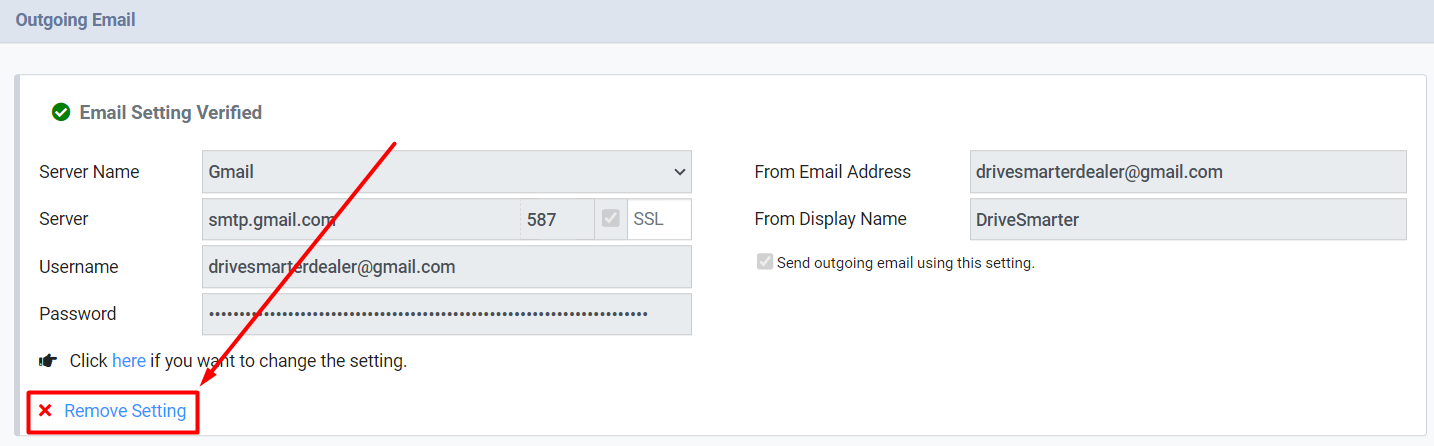The height and width of the screenshot is (446, 1434).
Task: Focus the port 587 field
Action: tap(557, 219)
